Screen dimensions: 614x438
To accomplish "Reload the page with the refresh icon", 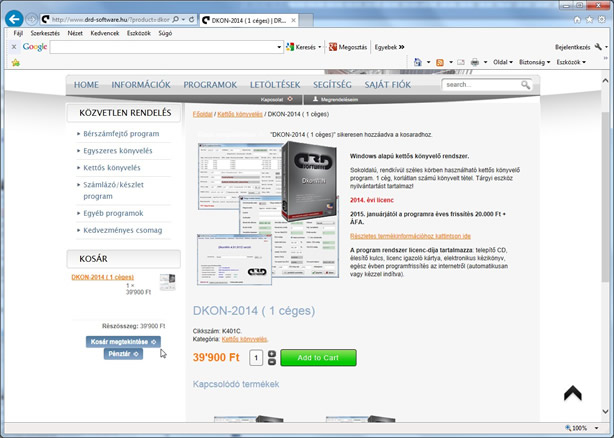I will tap(191, 19).
